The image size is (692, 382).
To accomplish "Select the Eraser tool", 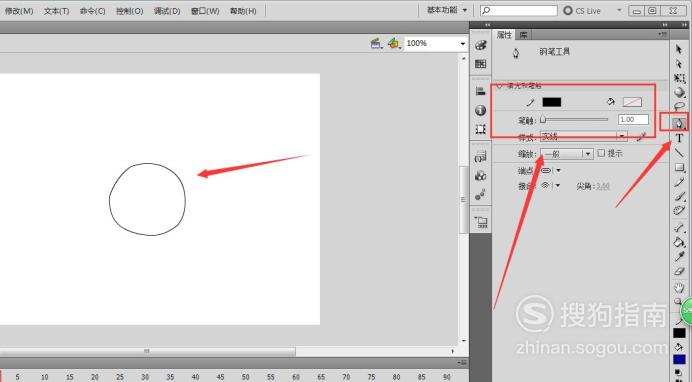I will (x=679, y=271).
